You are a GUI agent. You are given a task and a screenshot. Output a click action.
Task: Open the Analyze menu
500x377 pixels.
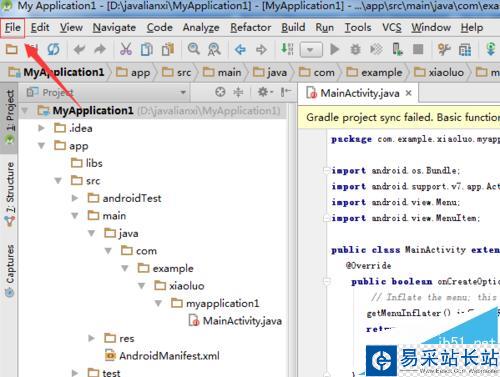(201, 28)
